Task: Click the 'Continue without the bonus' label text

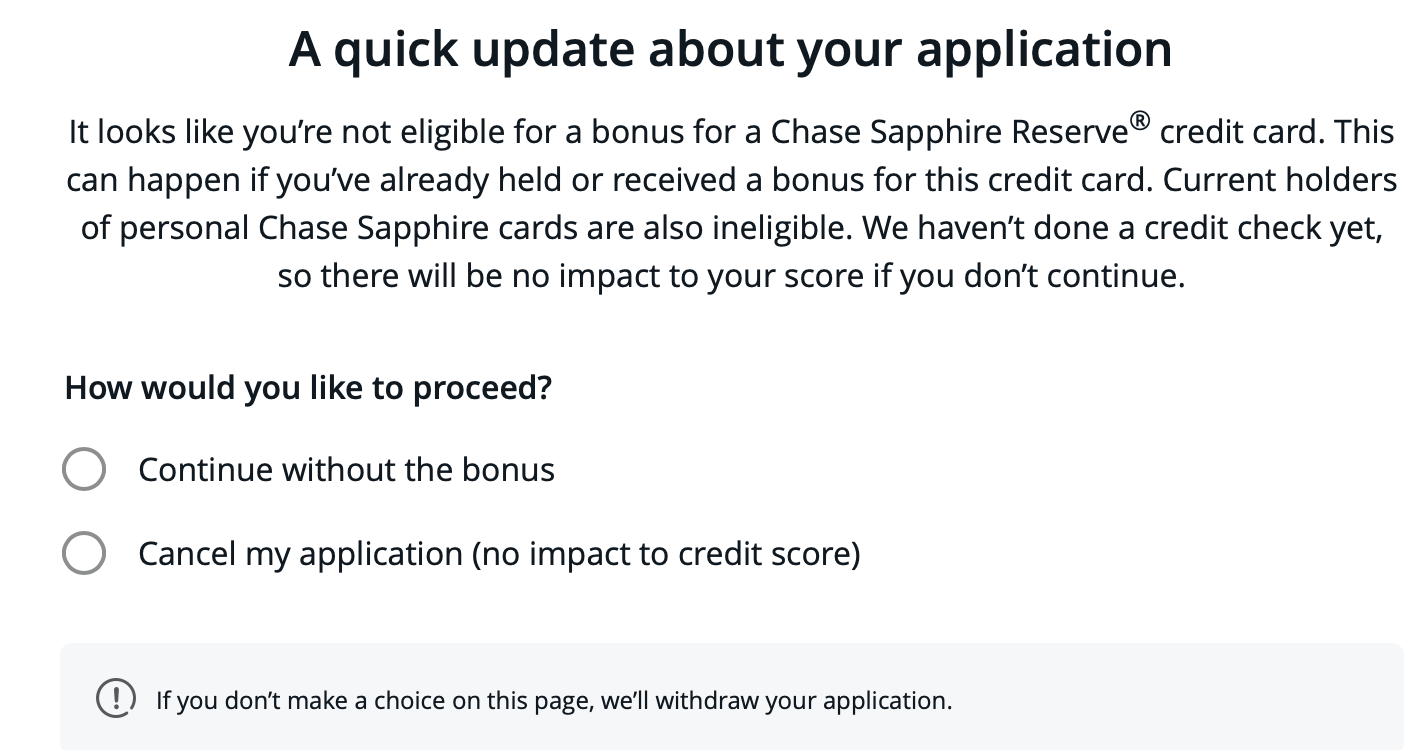Action: (x=347, y=469)
